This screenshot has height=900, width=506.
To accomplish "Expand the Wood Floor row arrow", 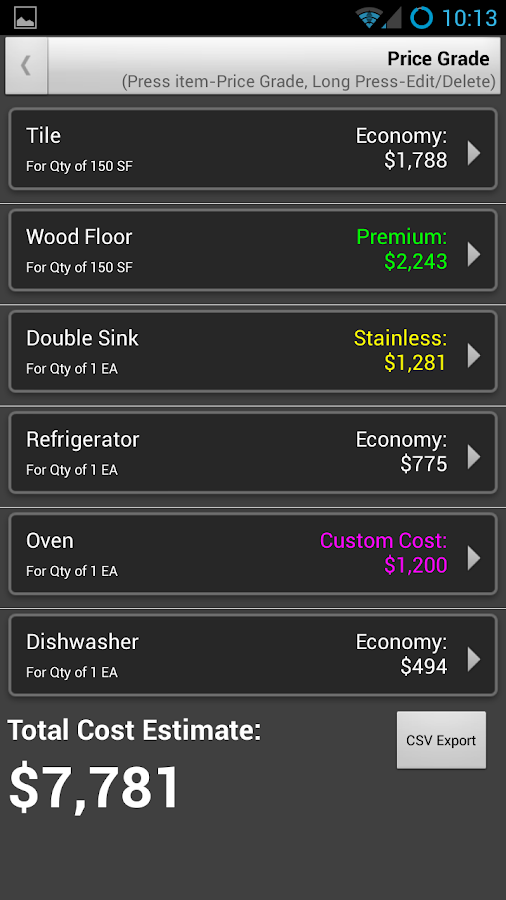I will [474, 254].
